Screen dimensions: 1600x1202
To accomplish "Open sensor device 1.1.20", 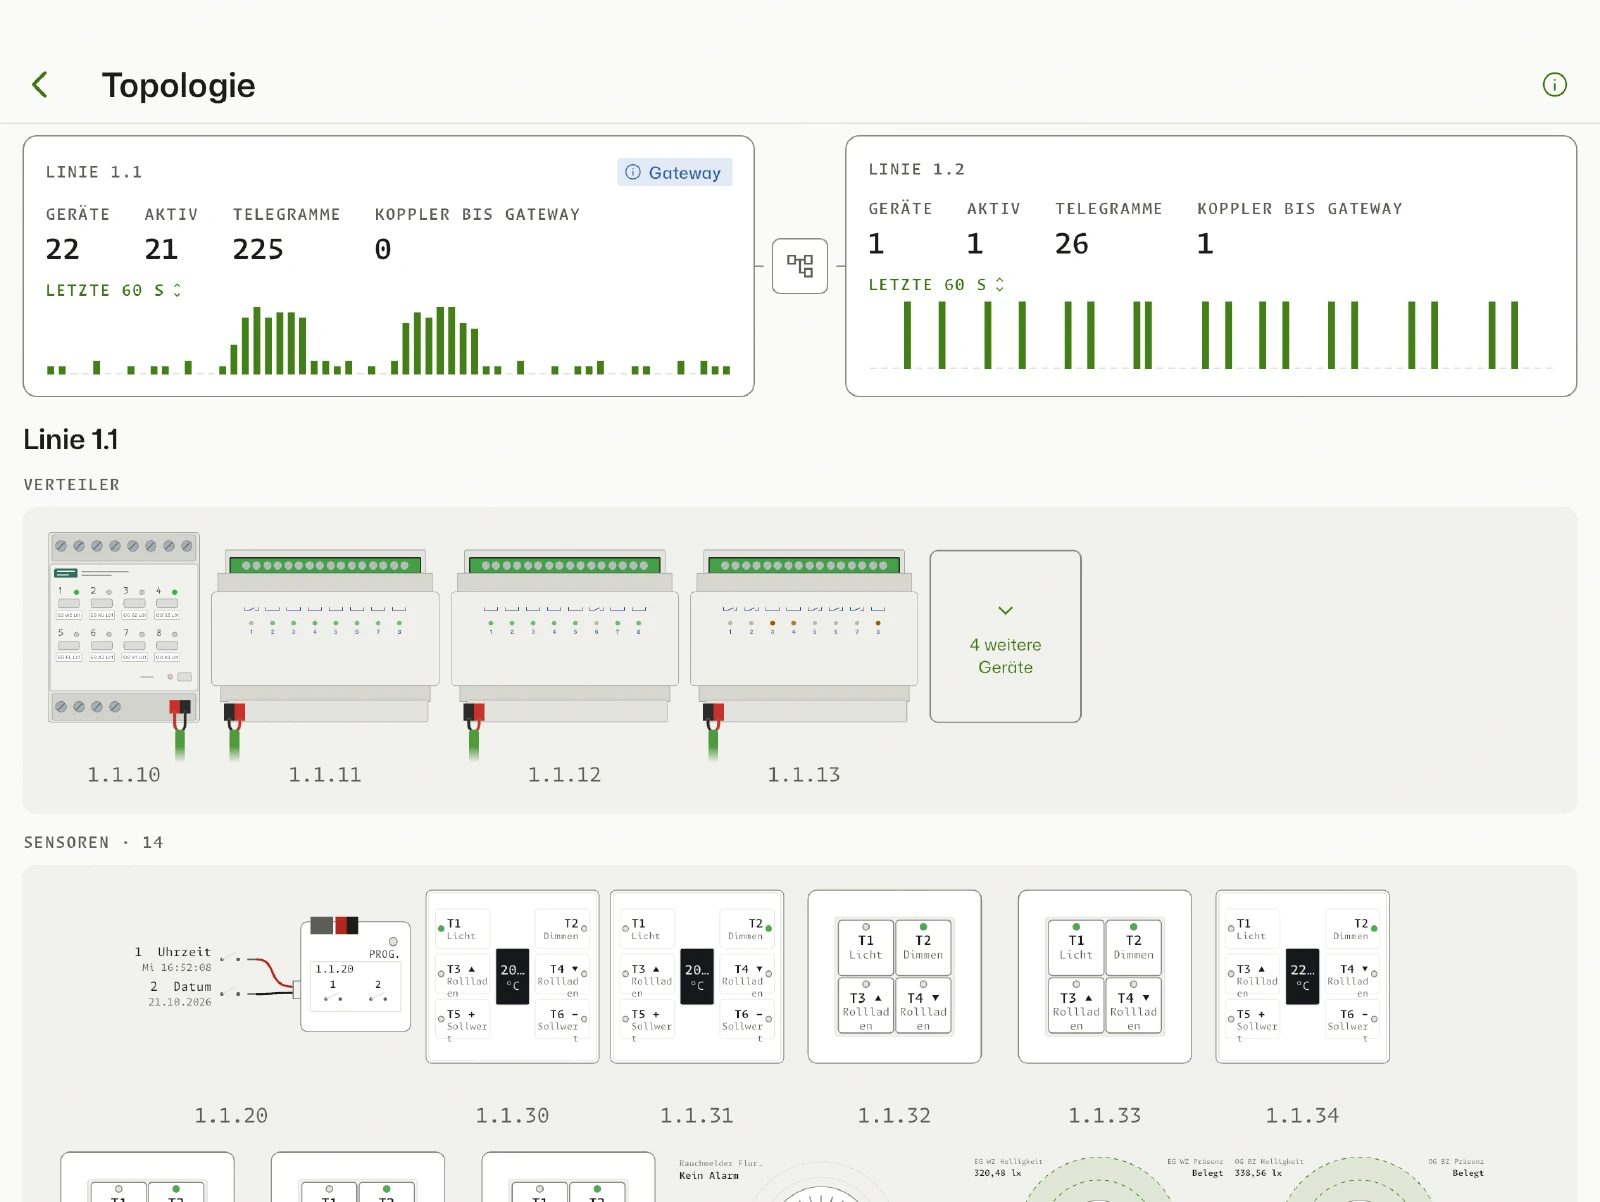I will (x=355, y=976).
